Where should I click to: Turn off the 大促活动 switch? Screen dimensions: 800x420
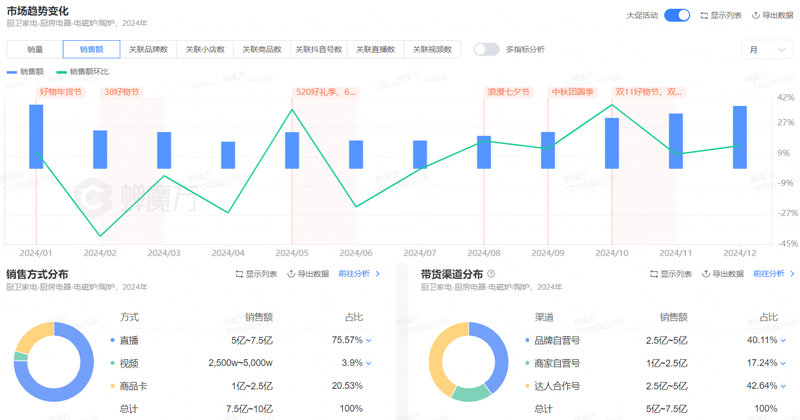pos(677,16)
